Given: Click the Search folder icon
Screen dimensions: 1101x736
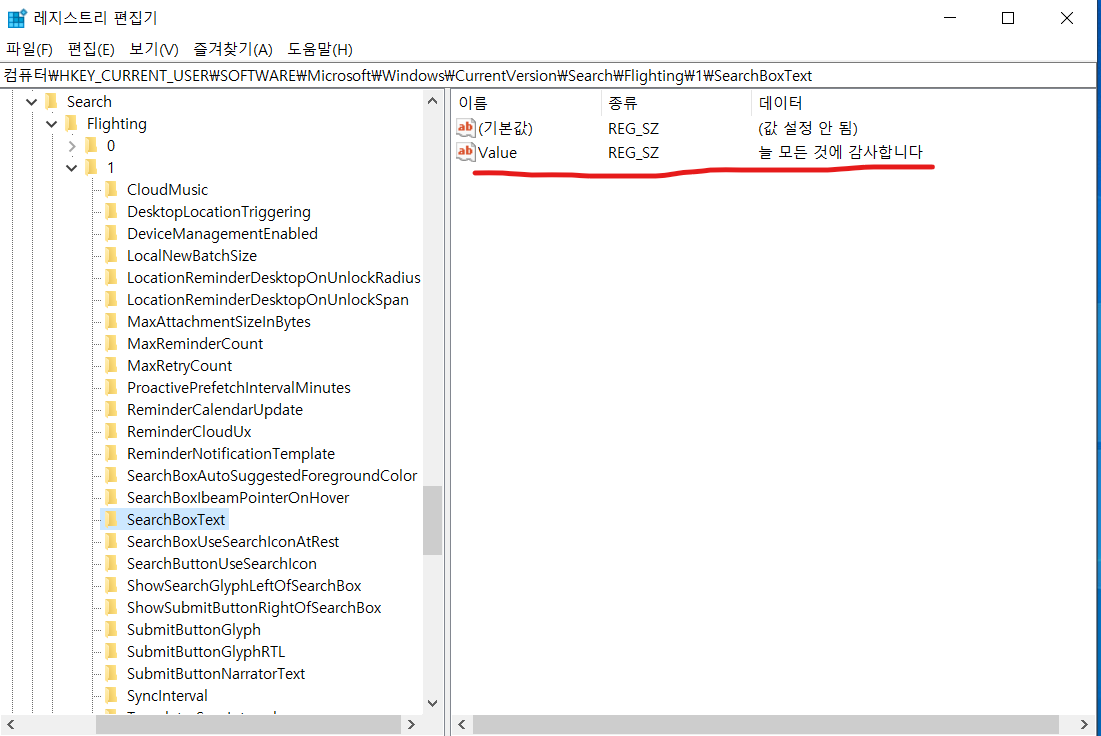Looking at the screenshot, I should pyautogui.click(x=51, y=102).
